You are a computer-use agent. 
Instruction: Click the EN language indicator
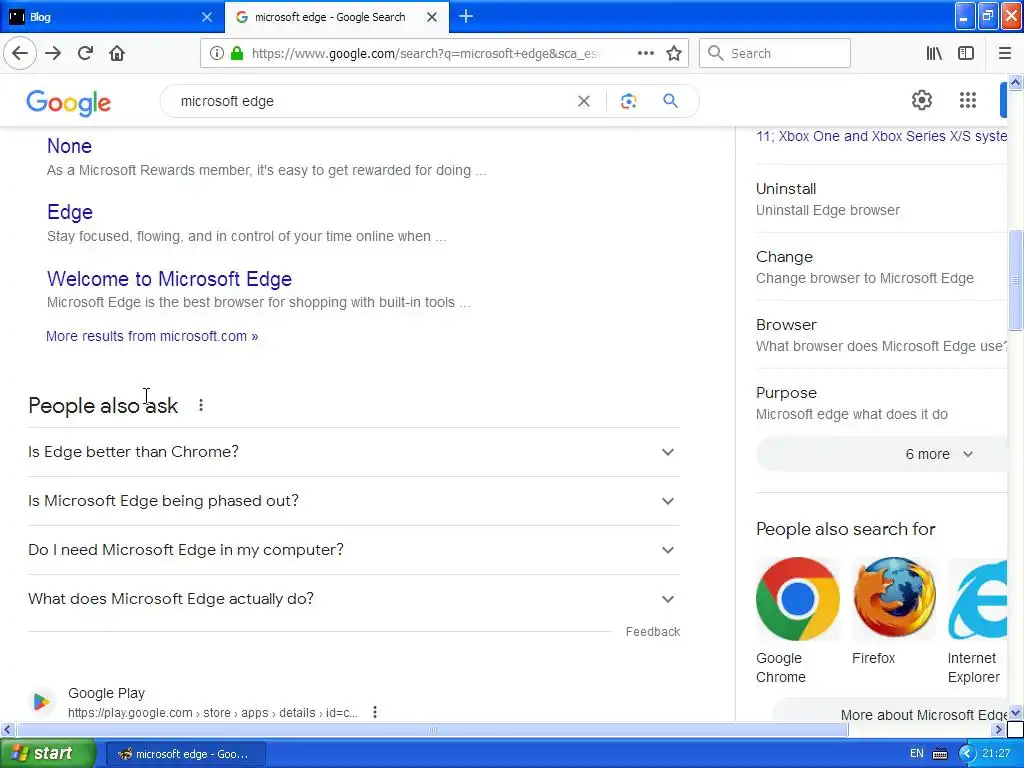tap(917, 754)
